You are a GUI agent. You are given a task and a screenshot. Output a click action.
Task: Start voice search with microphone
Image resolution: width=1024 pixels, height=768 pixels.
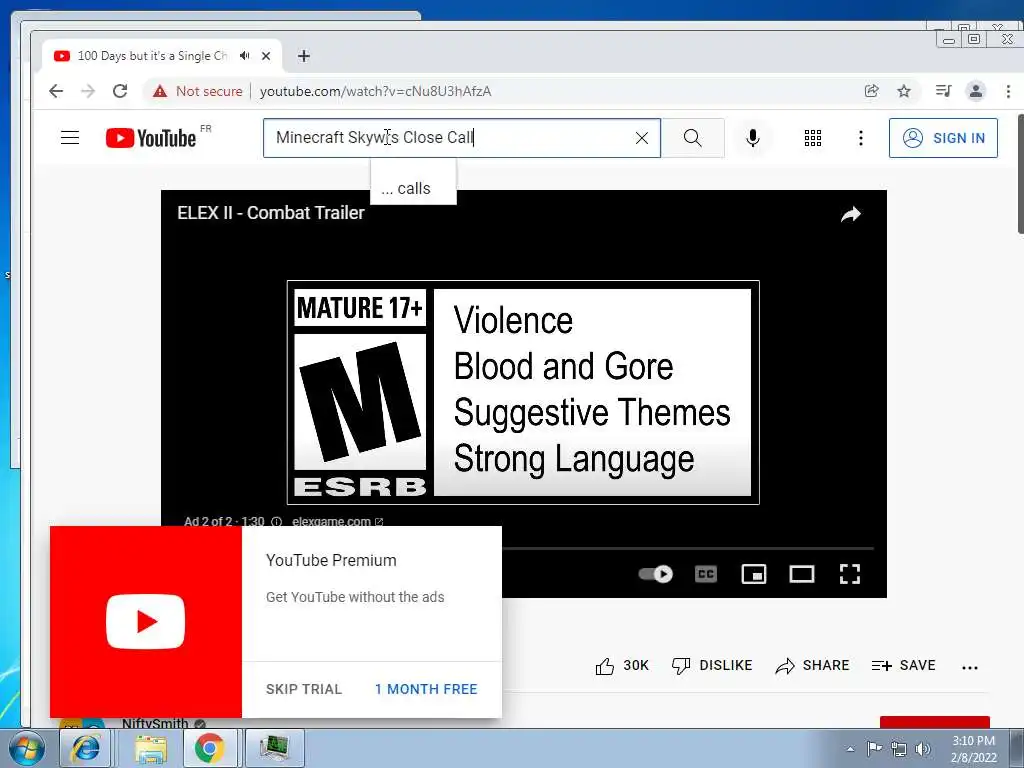click(x=753, y=138)
